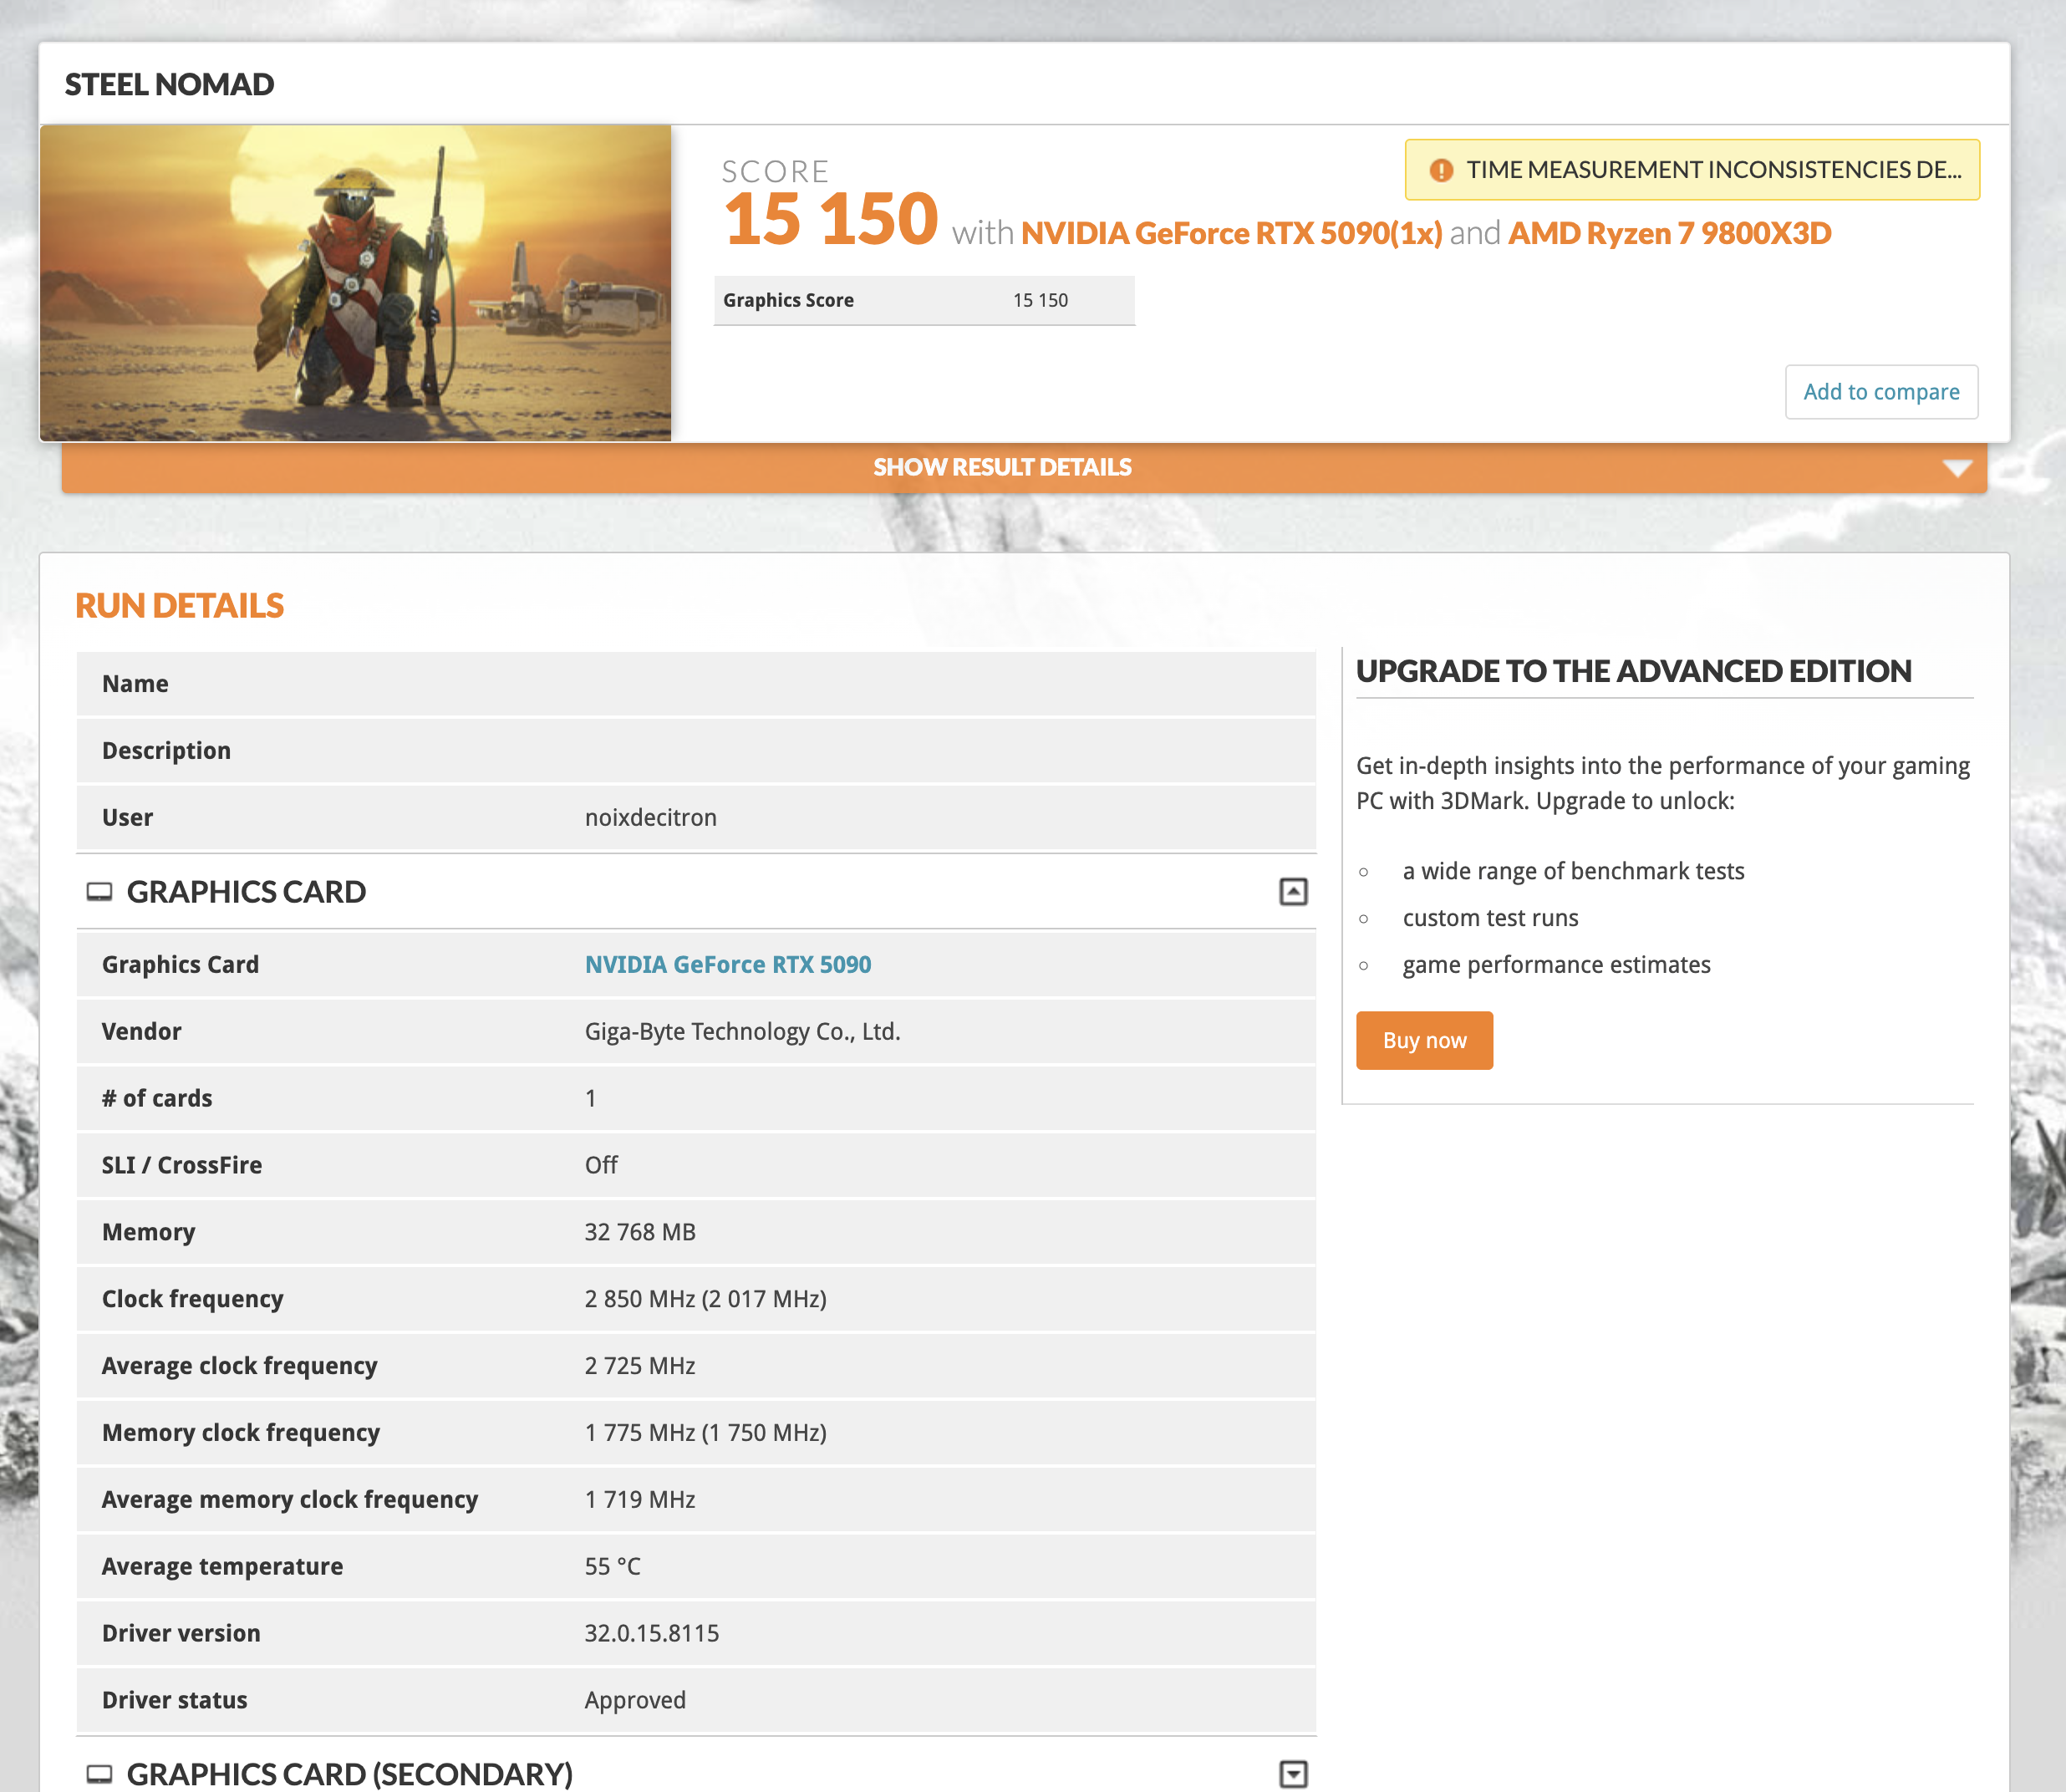Viewport: 2066px width, 1792px height.
Task: Open the NVIDIA GeForce RTX 5090 link
Action: 727,964
